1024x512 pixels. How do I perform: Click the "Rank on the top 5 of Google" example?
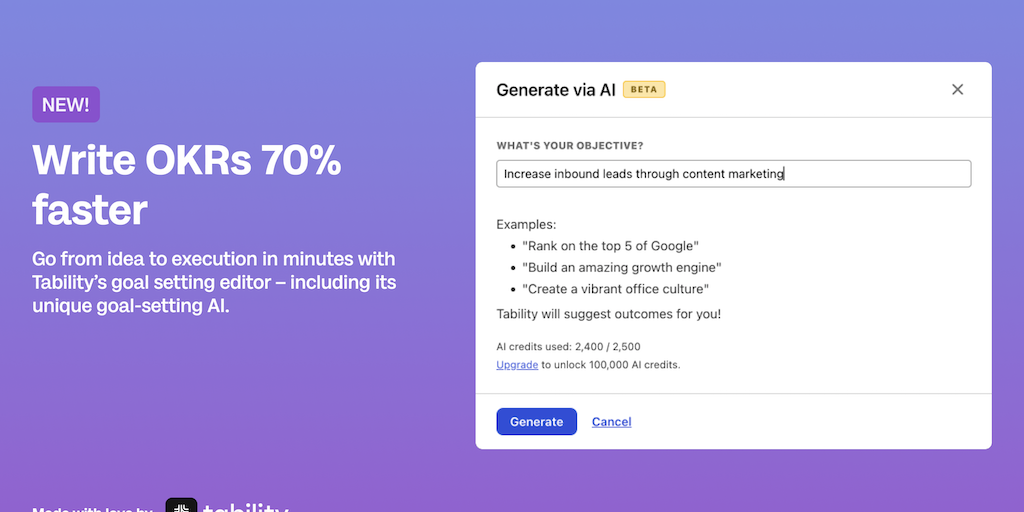coord(610,246)
